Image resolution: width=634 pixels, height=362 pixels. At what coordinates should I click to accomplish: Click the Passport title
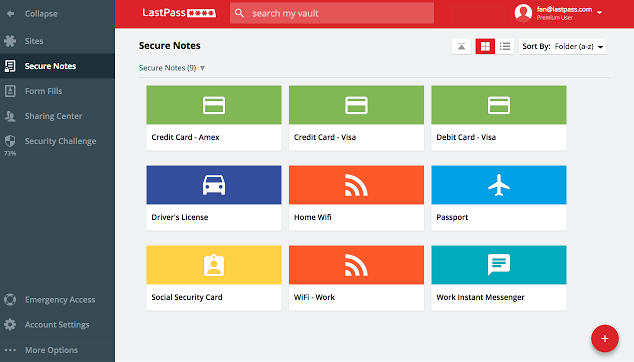point(452,217)
